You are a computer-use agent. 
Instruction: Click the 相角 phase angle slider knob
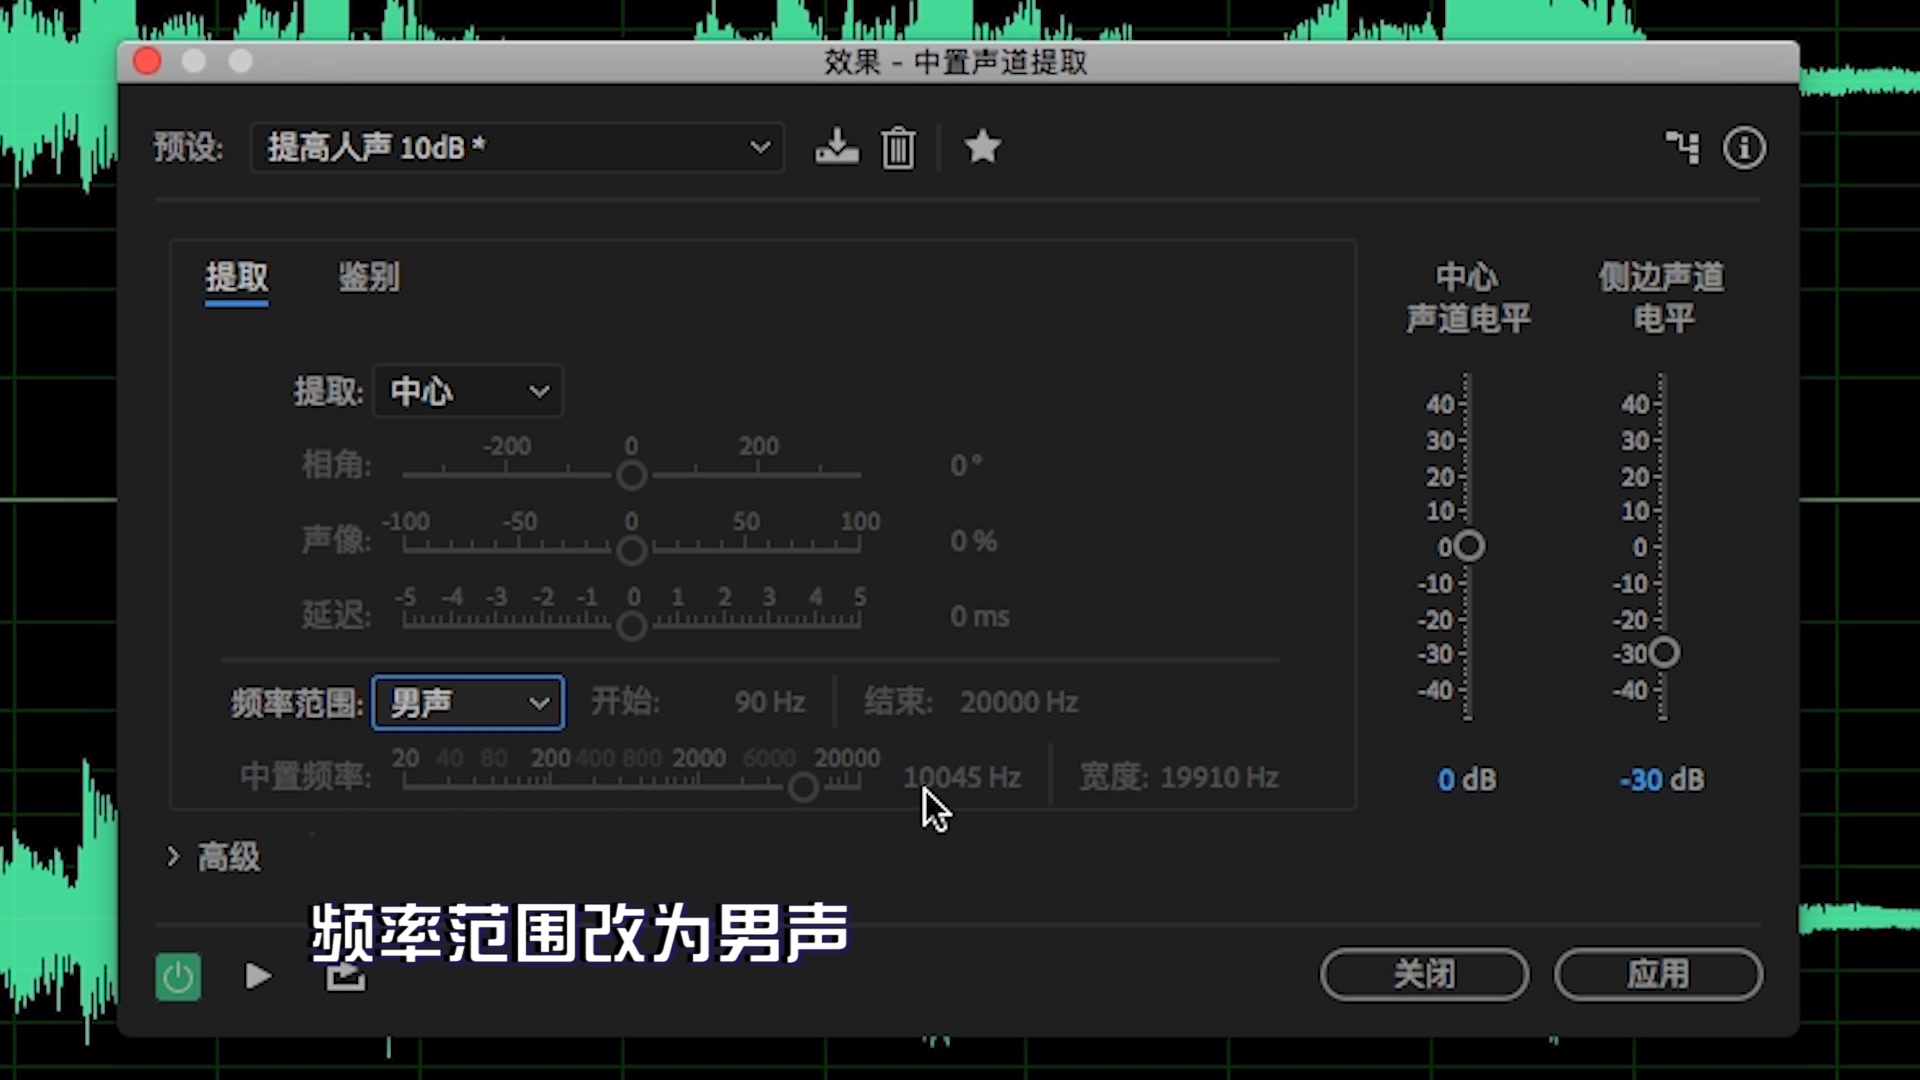(631, 475)
